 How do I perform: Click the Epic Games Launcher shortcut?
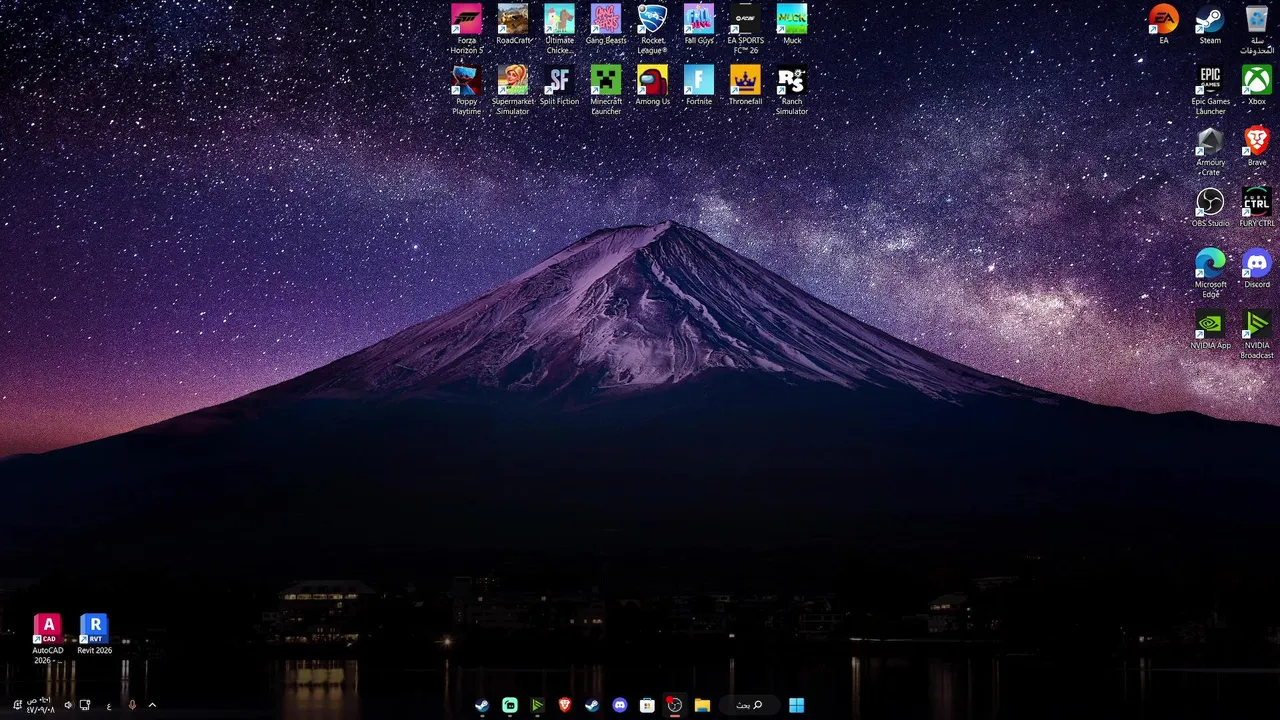pyautogui.click(x=1210, y=91)
